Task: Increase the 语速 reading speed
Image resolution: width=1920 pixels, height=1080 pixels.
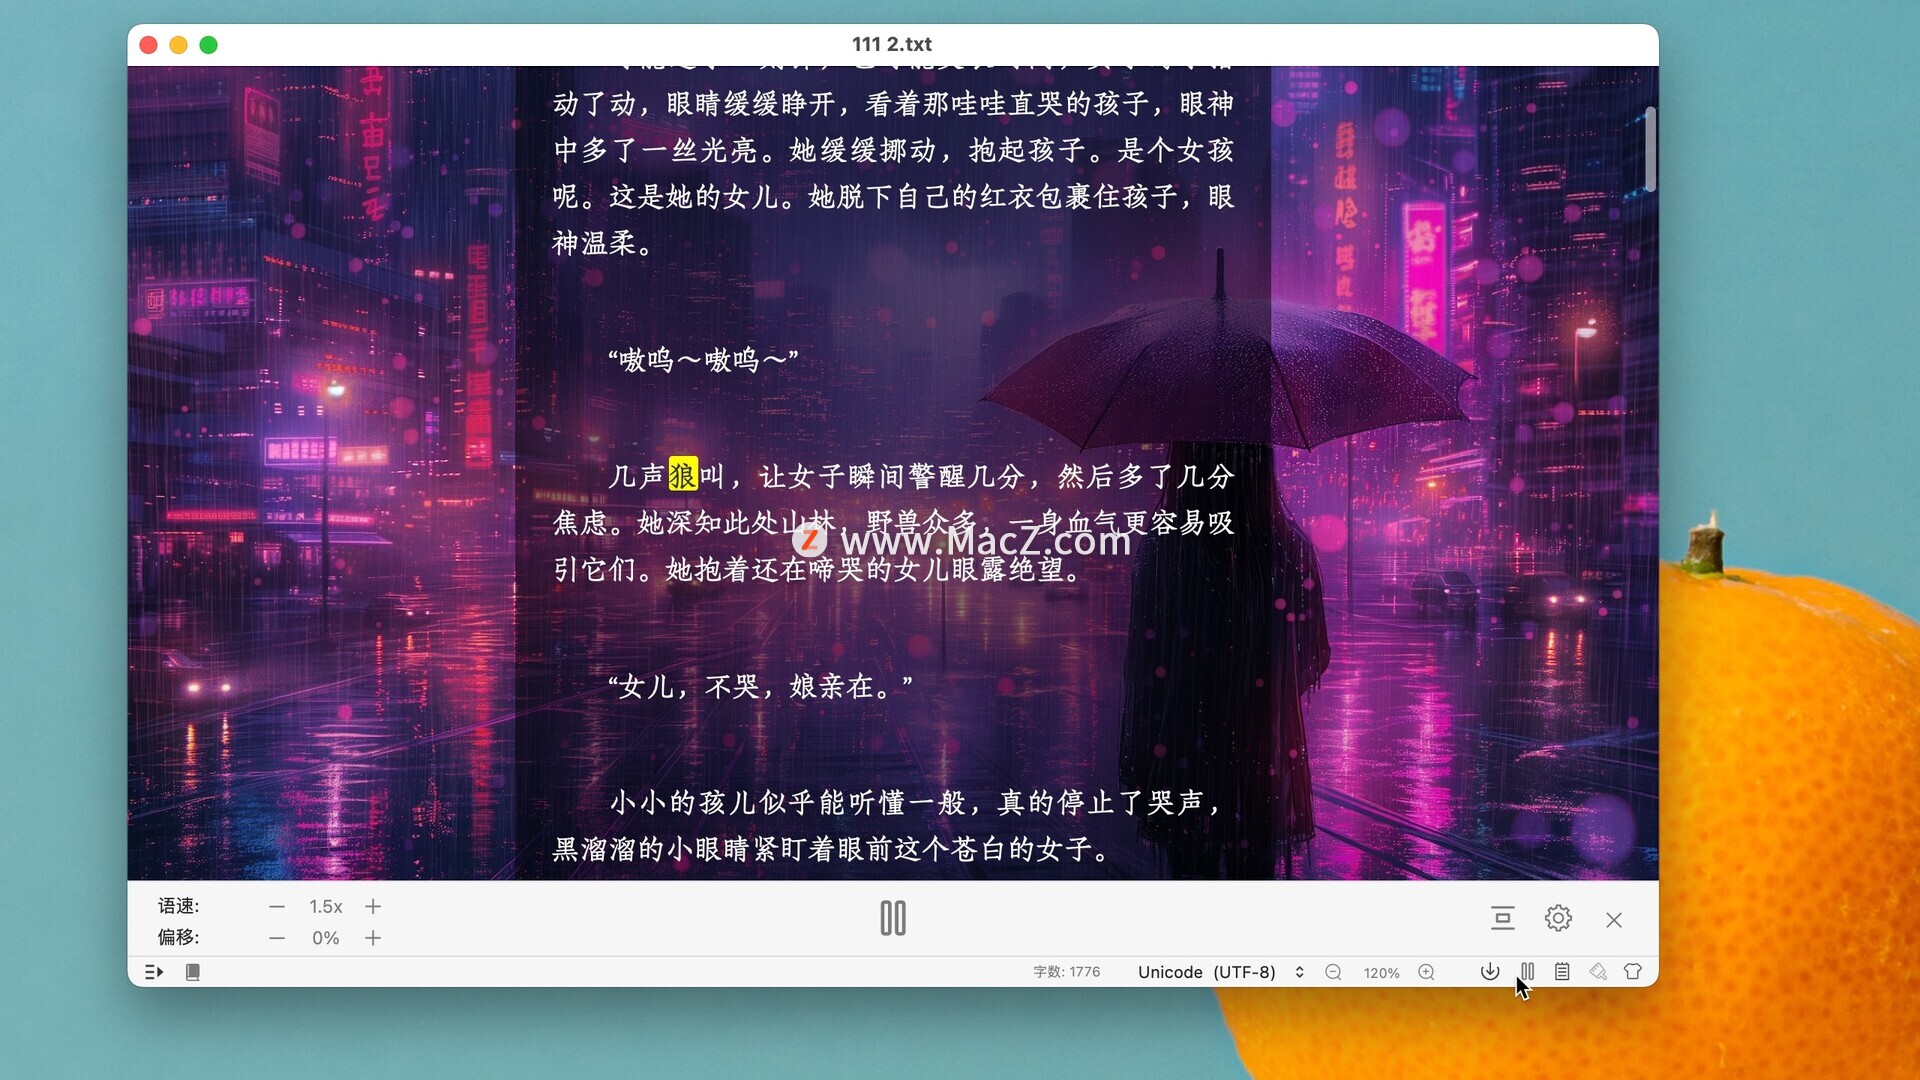Action: (x=373, y=907)
